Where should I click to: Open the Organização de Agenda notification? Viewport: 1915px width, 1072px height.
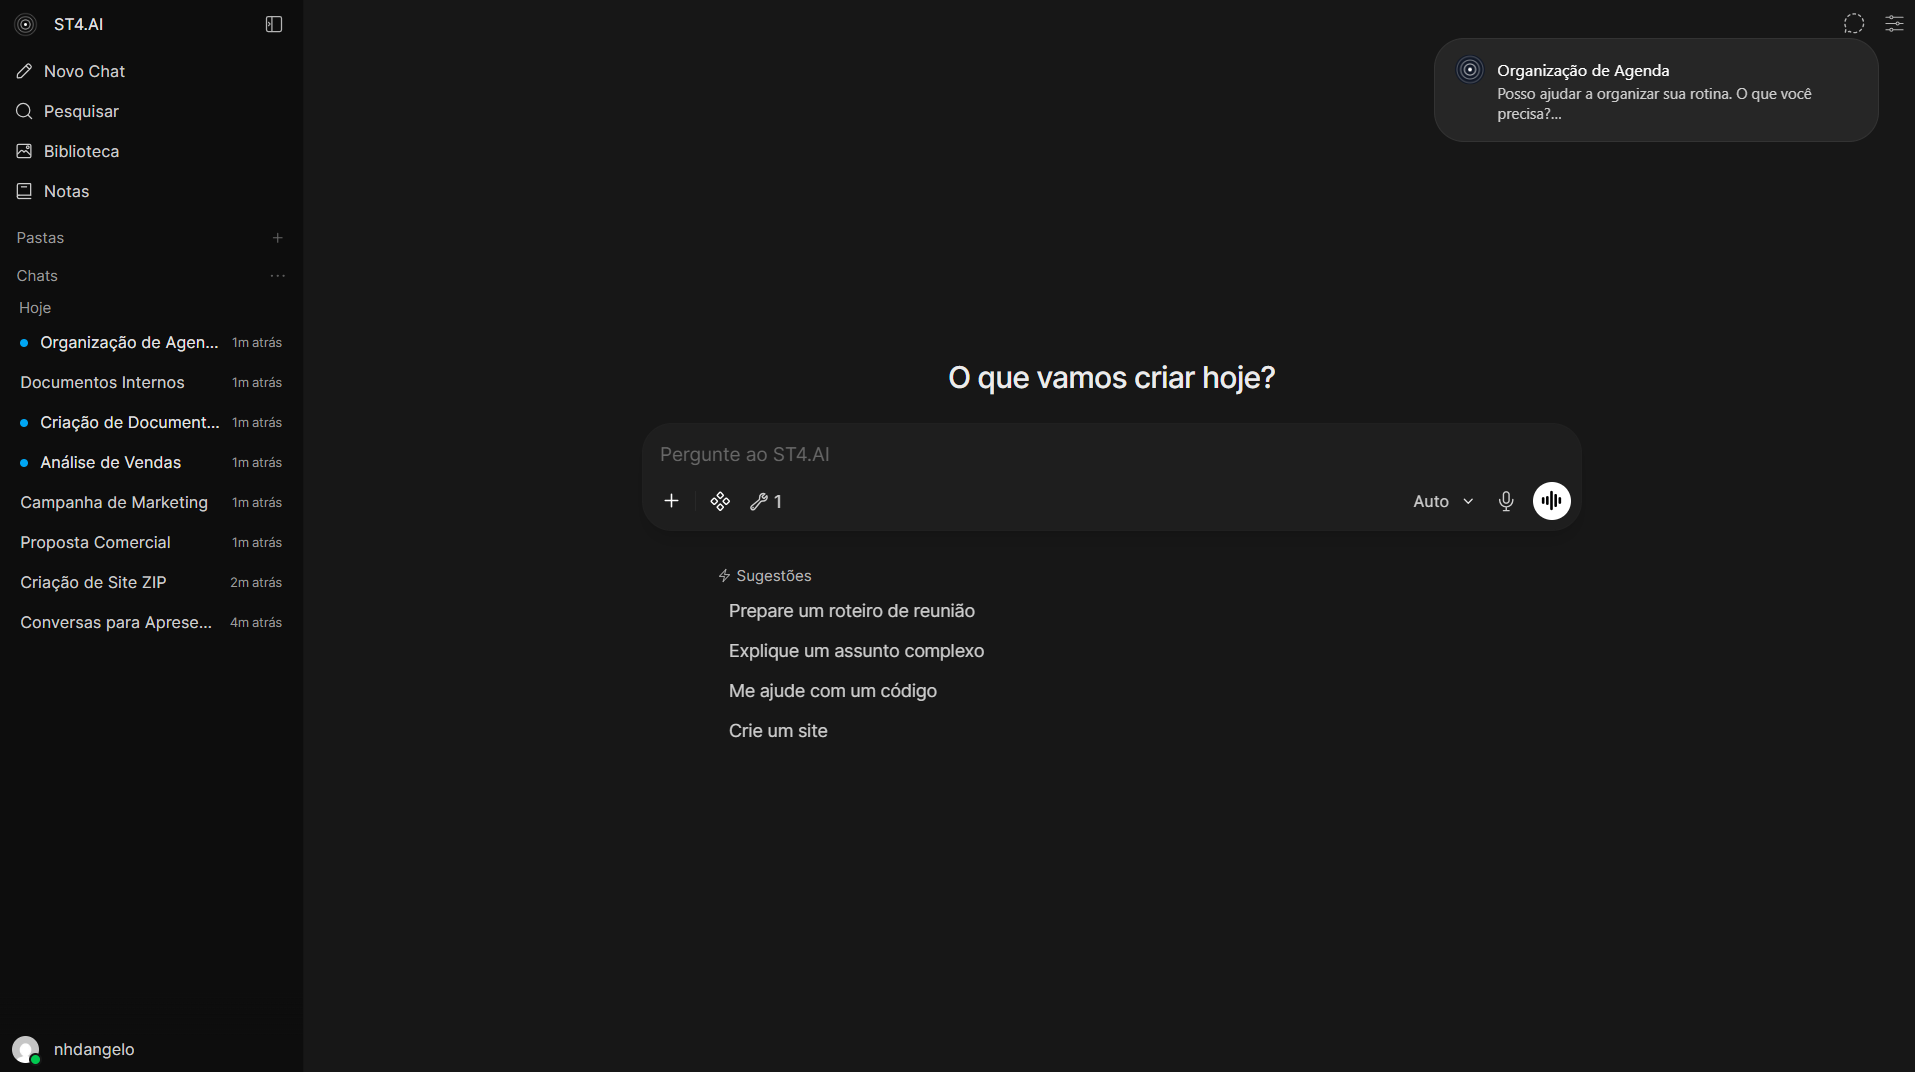1656,90
